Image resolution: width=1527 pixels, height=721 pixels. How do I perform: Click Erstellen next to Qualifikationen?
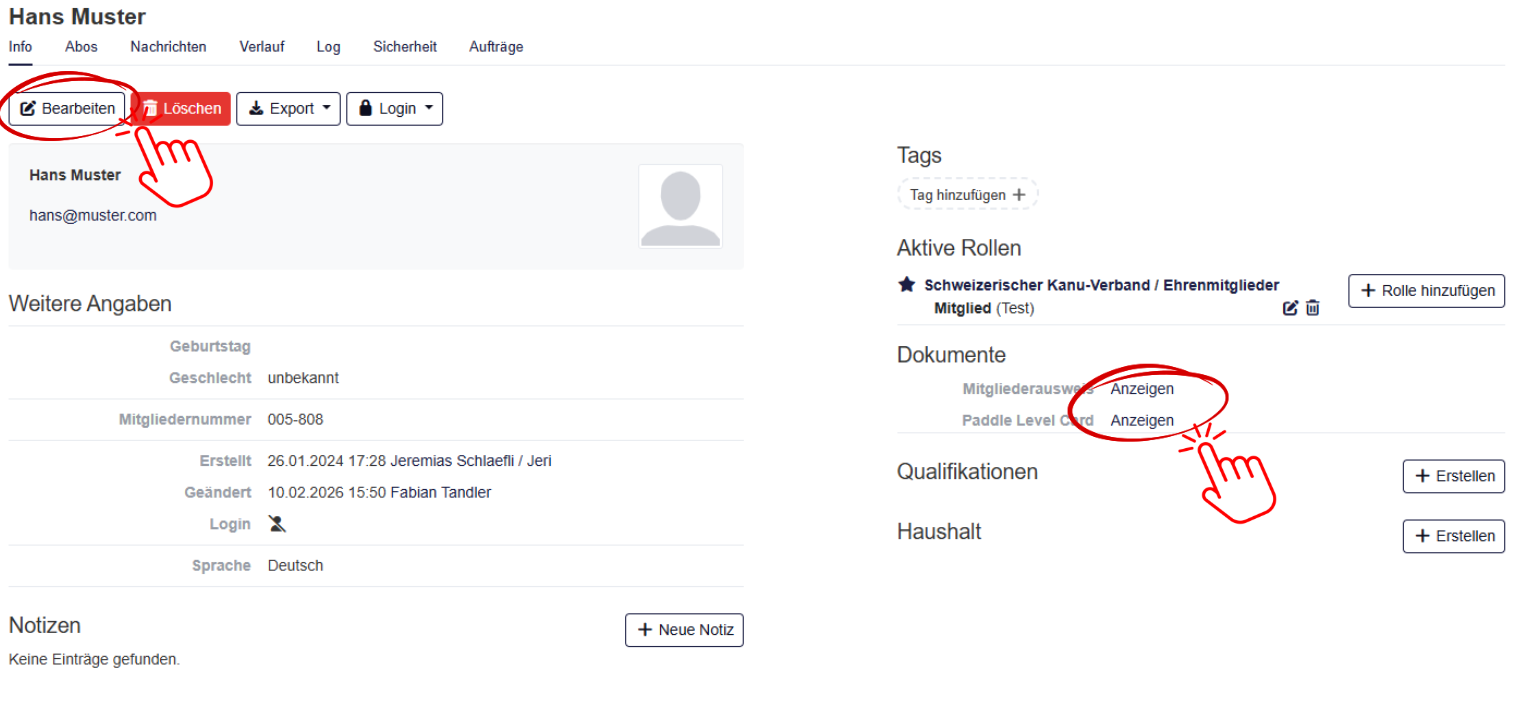(x=1453, y=477)
